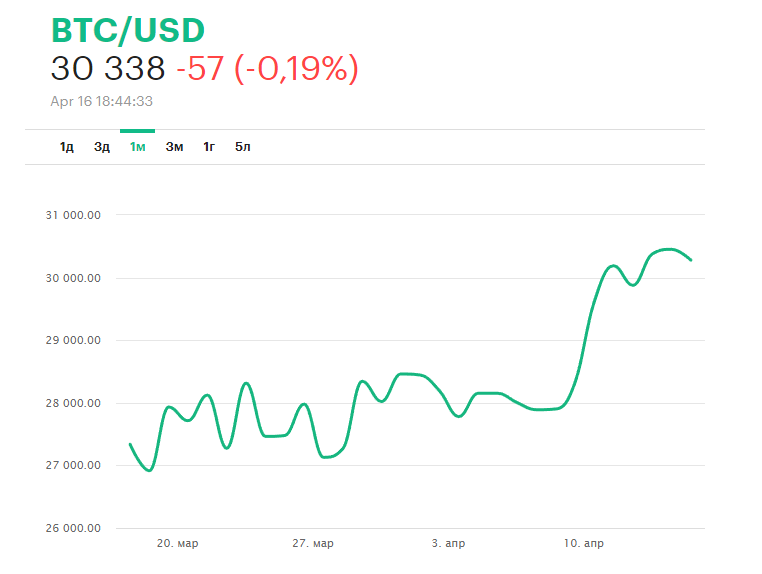Click the red price change -57 (-0,19%)
762x574 pixels.
click(x=266, y=69)
